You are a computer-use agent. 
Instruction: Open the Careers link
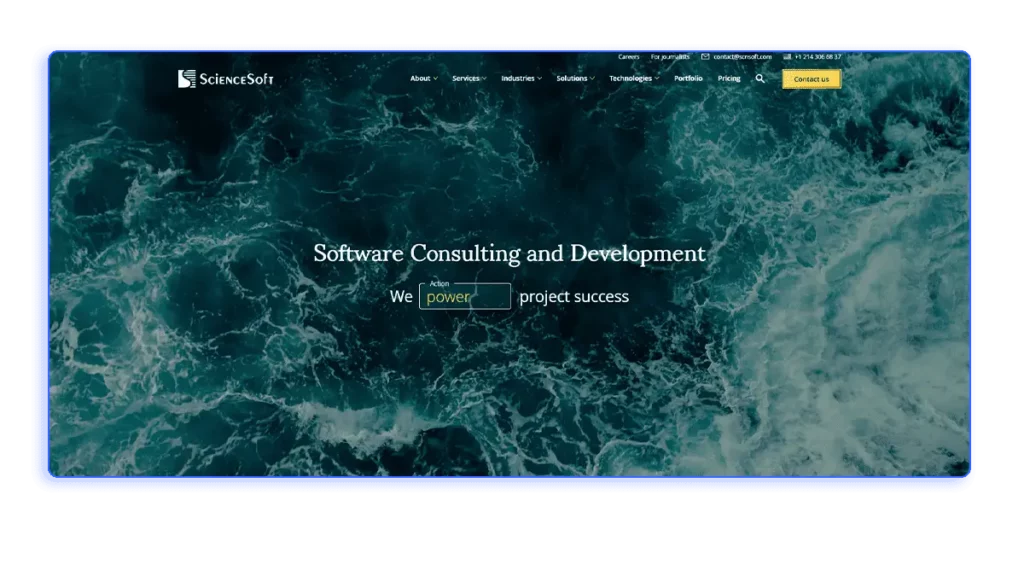[x=631, y=57]
